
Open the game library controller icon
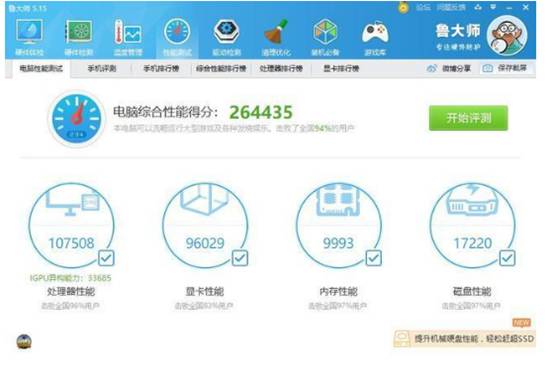375,33
